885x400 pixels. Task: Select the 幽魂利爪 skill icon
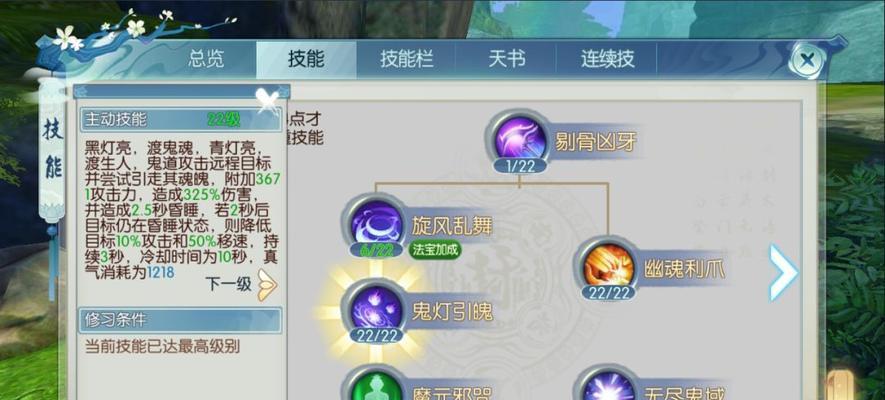click(607, 265)
